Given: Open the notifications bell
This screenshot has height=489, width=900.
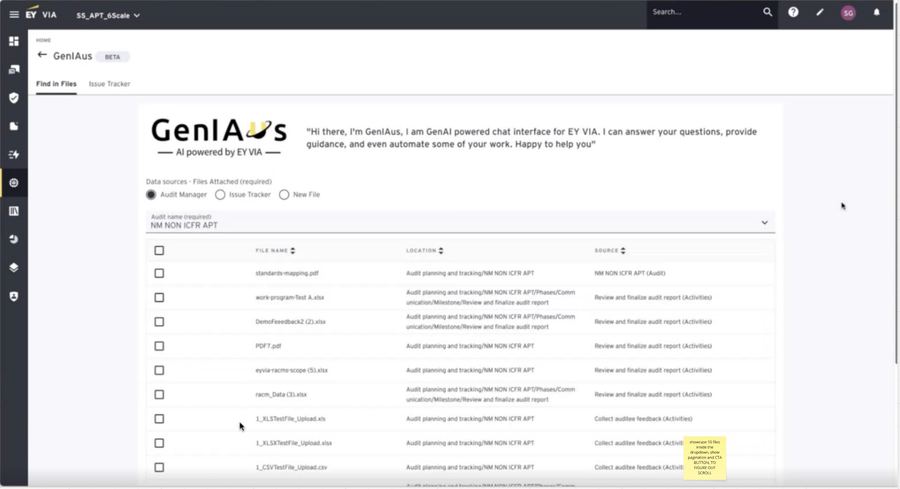Looking at the screenshot, I should 876,12.
